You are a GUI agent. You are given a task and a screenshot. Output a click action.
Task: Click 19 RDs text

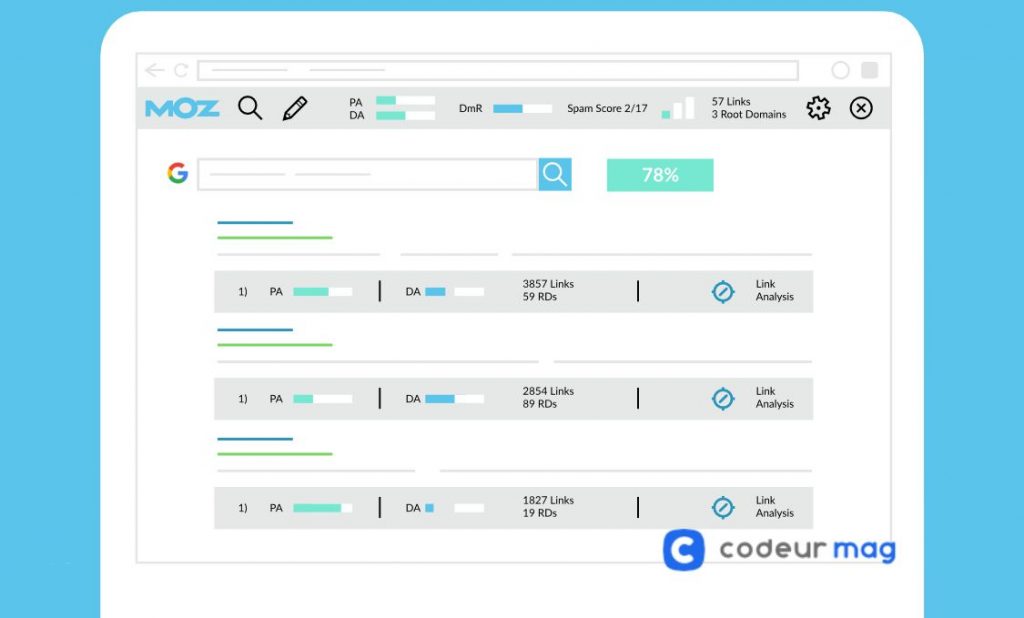(539, 513)
